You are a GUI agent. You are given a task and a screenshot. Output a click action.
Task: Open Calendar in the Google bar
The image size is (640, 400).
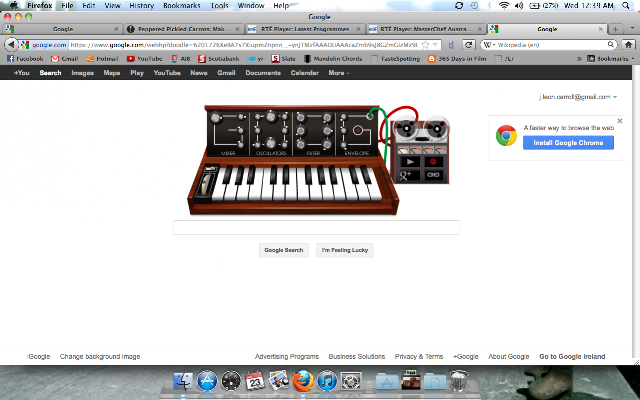click(x=304, y=73)
